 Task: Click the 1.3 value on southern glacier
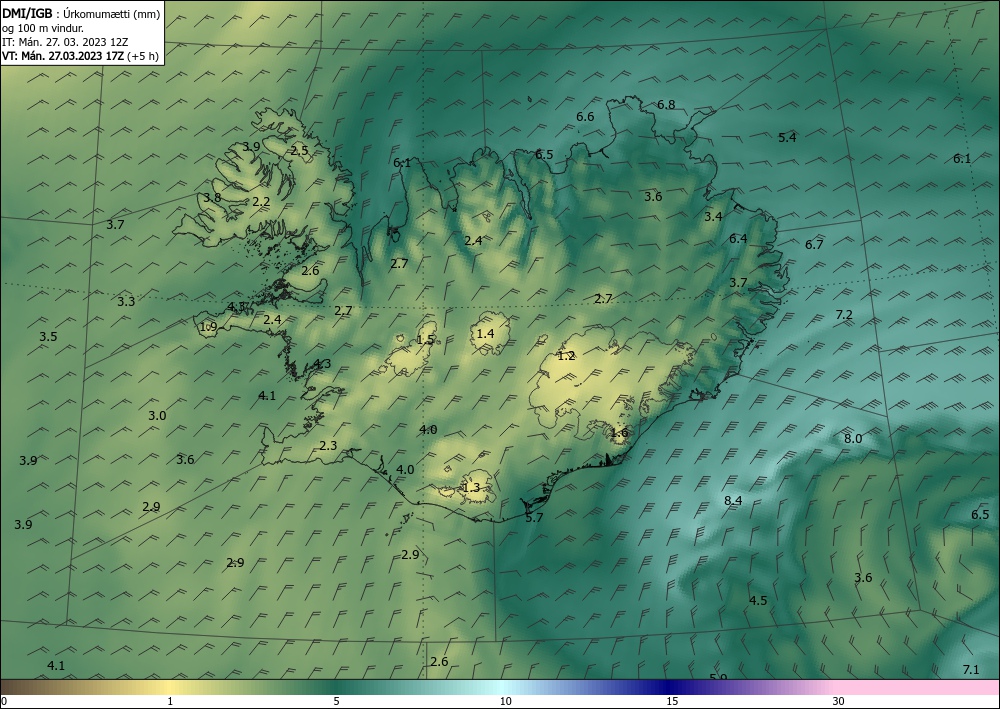[x=470, y=488]
